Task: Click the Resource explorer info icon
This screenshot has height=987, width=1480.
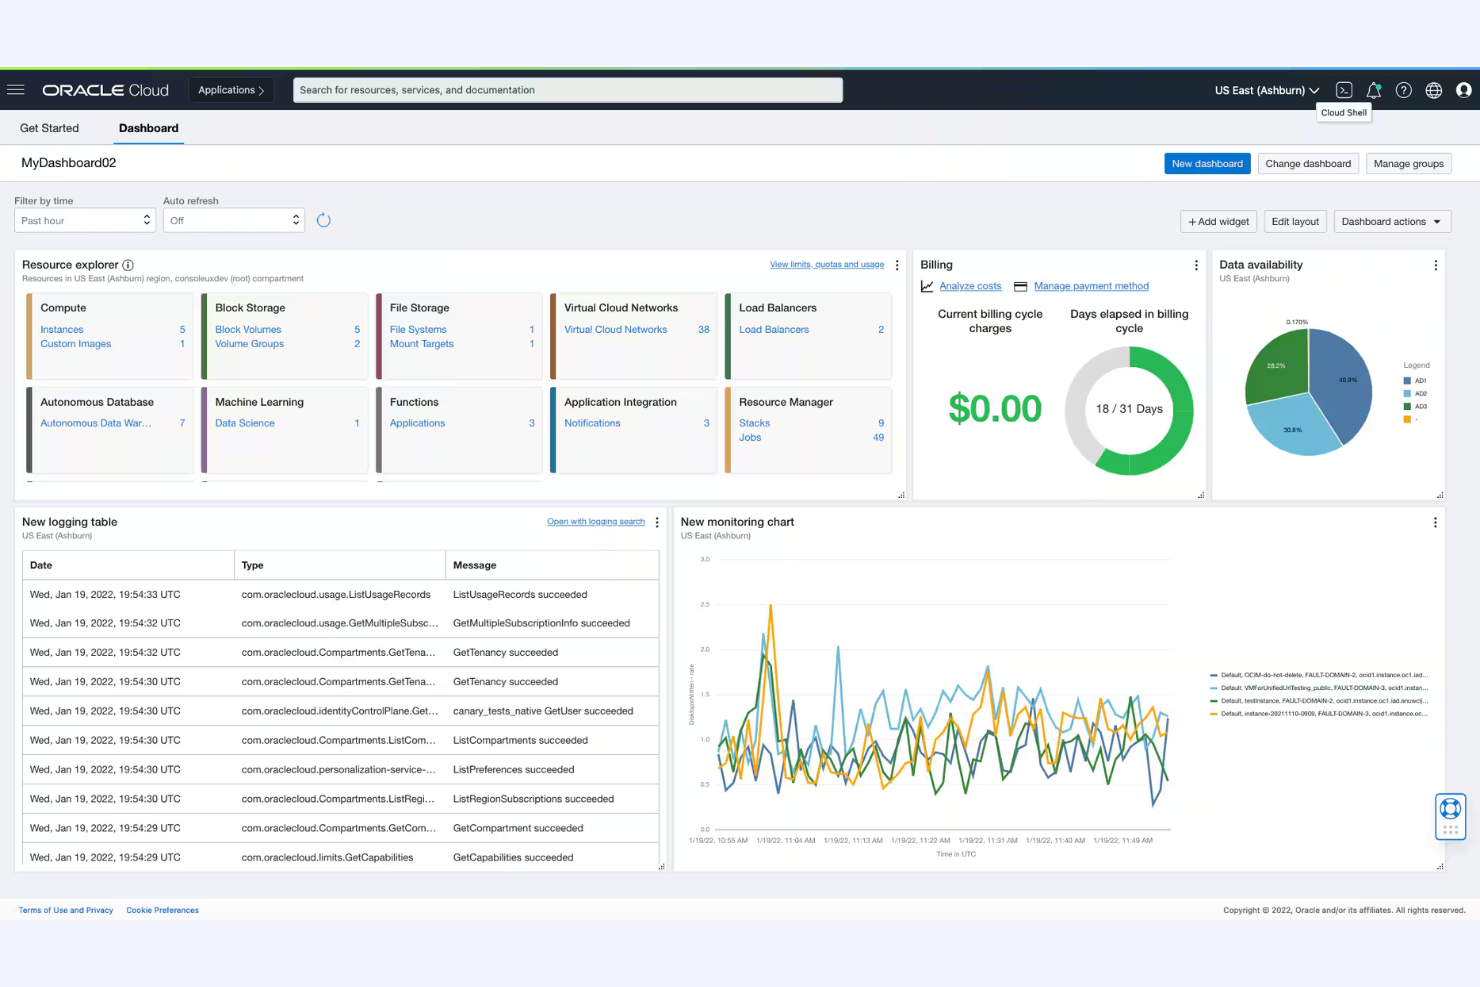Action: [128, 265]
